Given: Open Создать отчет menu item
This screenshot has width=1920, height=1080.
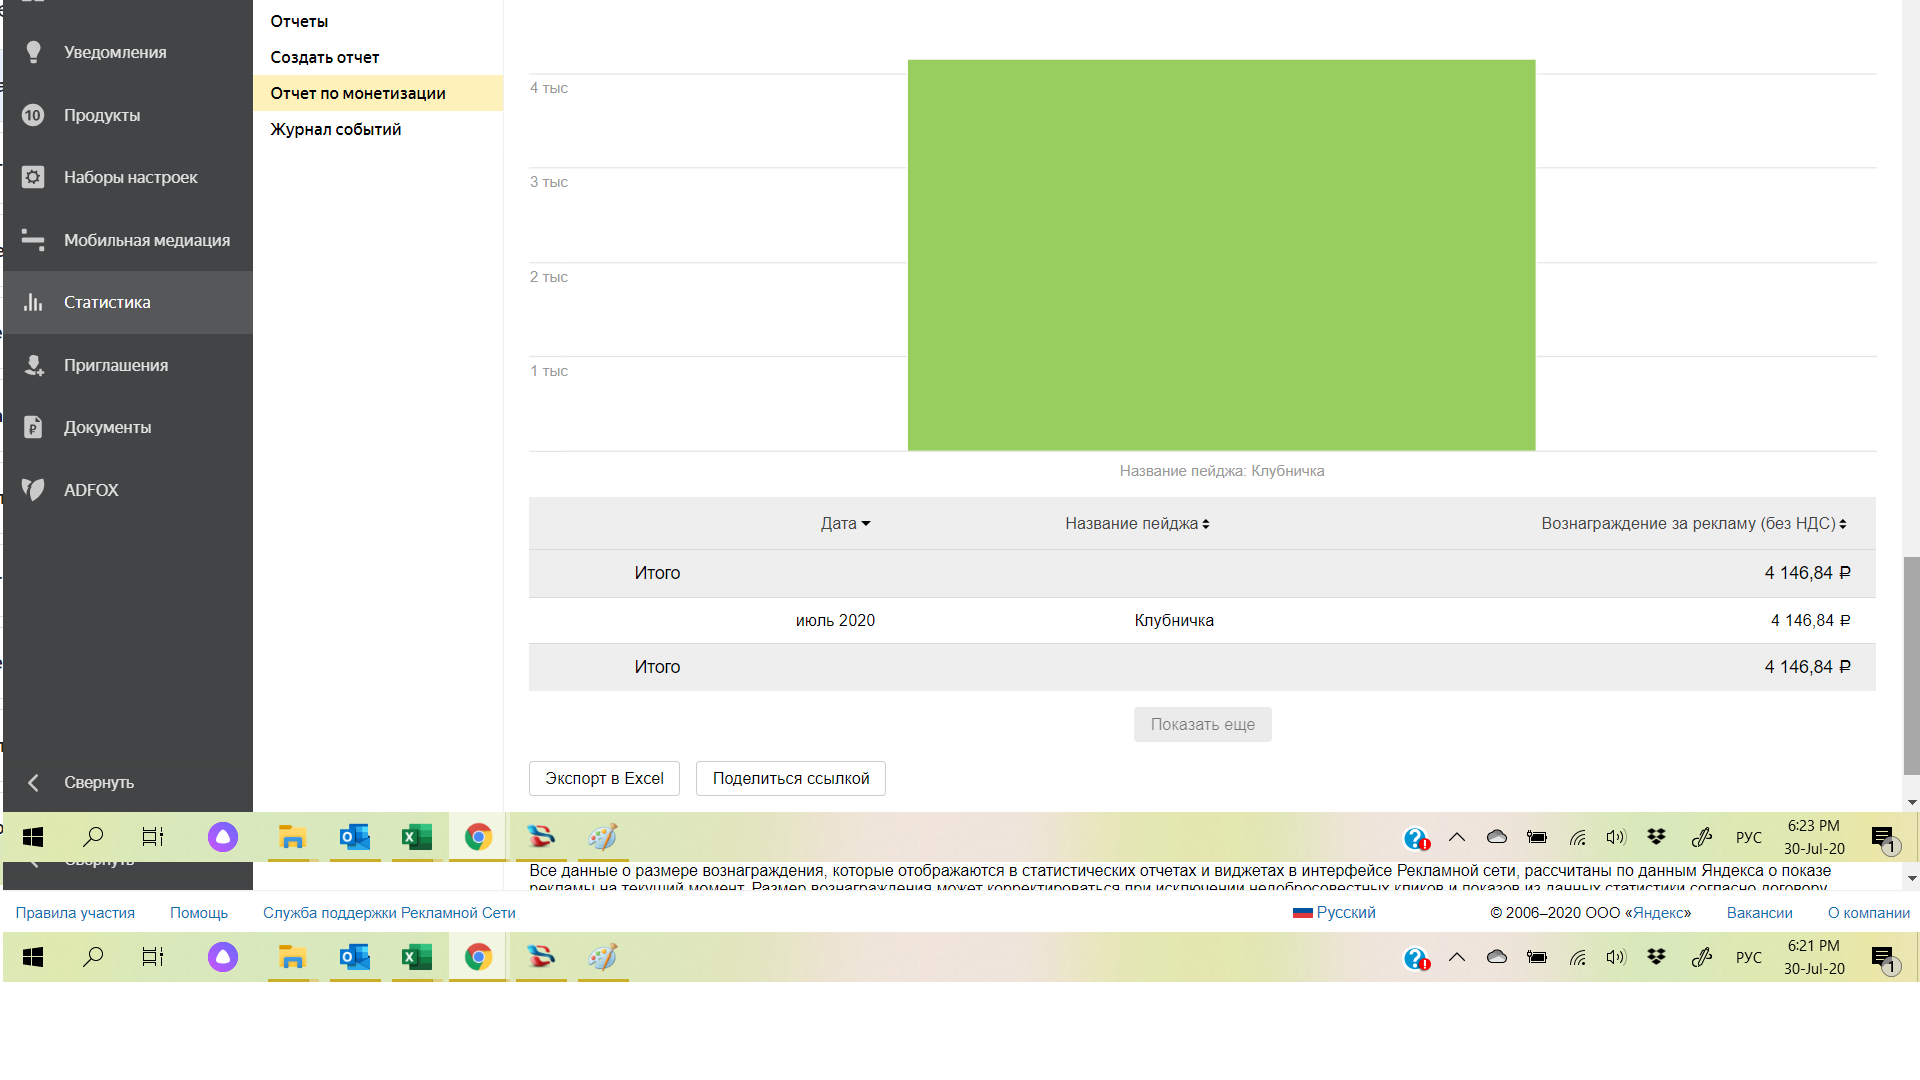Looking at the screenshot, I should tap(325, 57).
